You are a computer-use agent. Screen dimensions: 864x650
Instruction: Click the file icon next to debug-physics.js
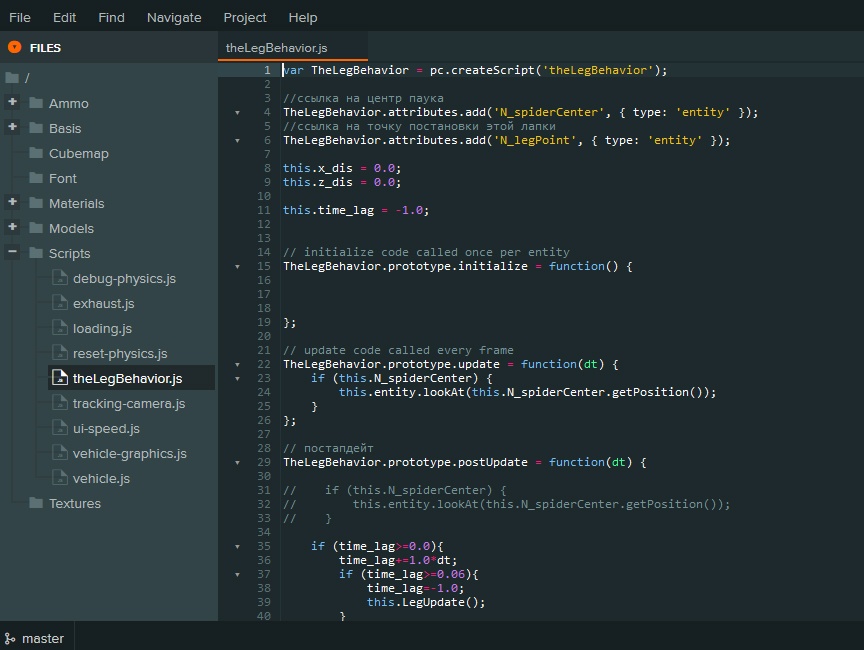pyautogui.click(x=60, y=278)
